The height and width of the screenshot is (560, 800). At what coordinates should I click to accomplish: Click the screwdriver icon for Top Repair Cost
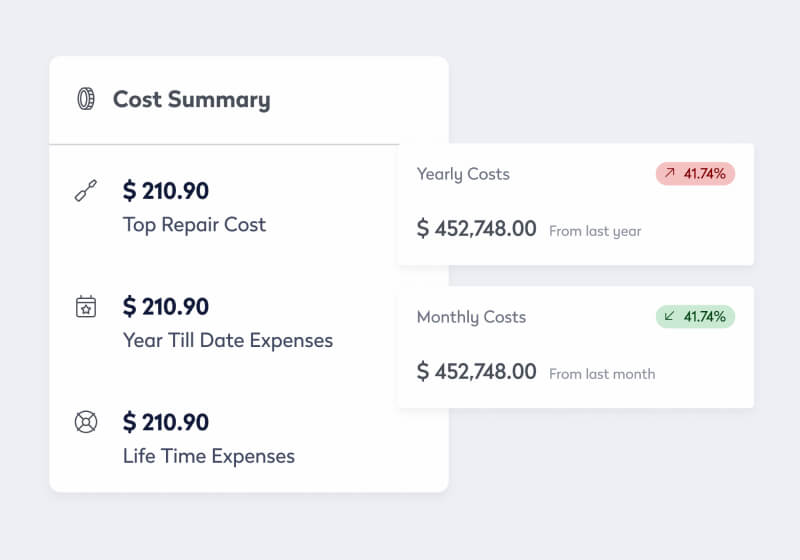(86, 190)
